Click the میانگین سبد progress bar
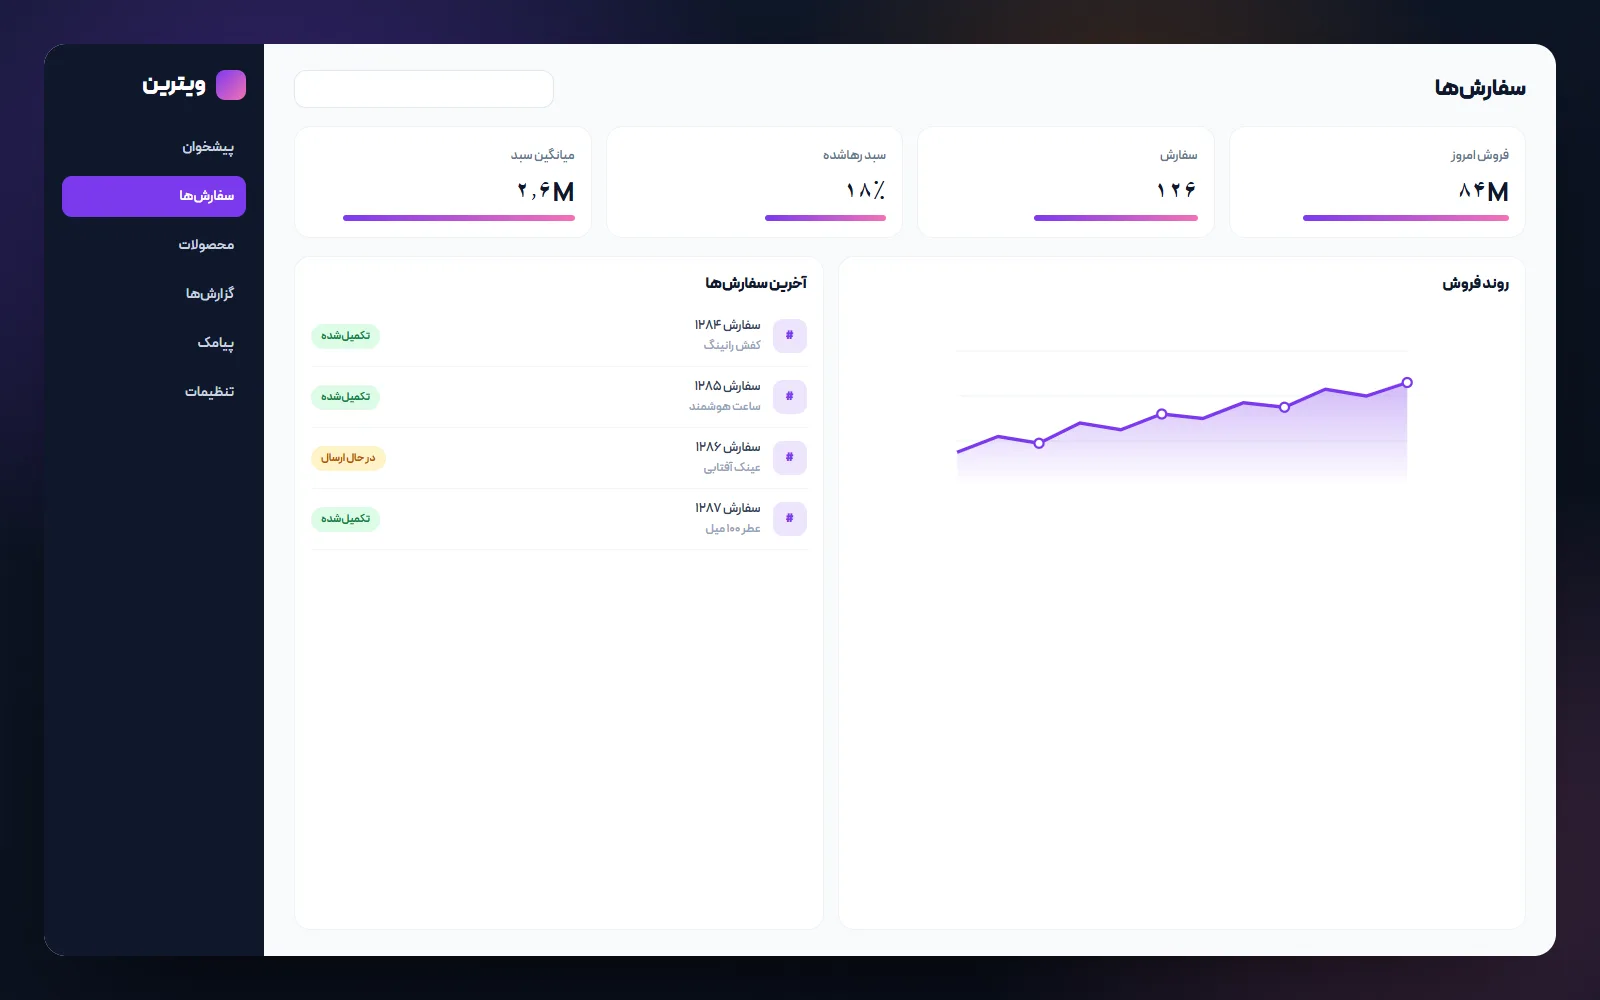 459,218
